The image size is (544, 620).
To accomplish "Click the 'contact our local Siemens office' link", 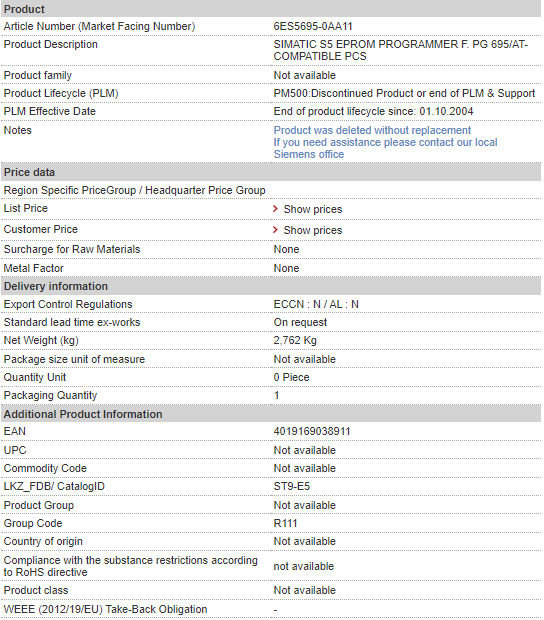I will tap(385, 148).
